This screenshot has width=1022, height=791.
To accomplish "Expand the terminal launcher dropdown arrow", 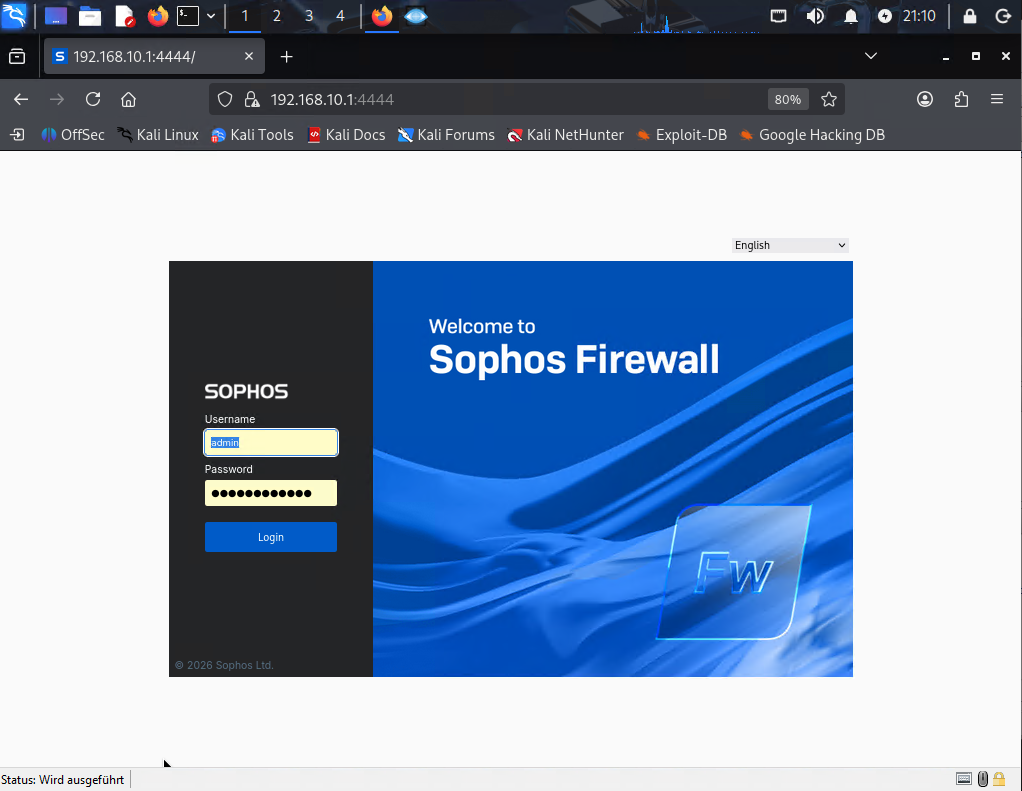I will pyautogui.click(x=211, y=16).
